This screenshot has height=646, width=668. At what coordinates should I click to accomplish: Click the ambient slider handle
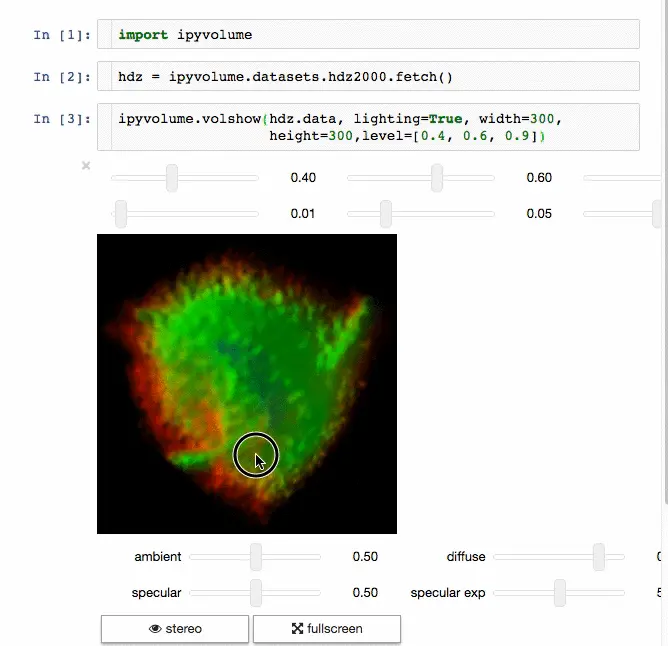pos(256,557)
